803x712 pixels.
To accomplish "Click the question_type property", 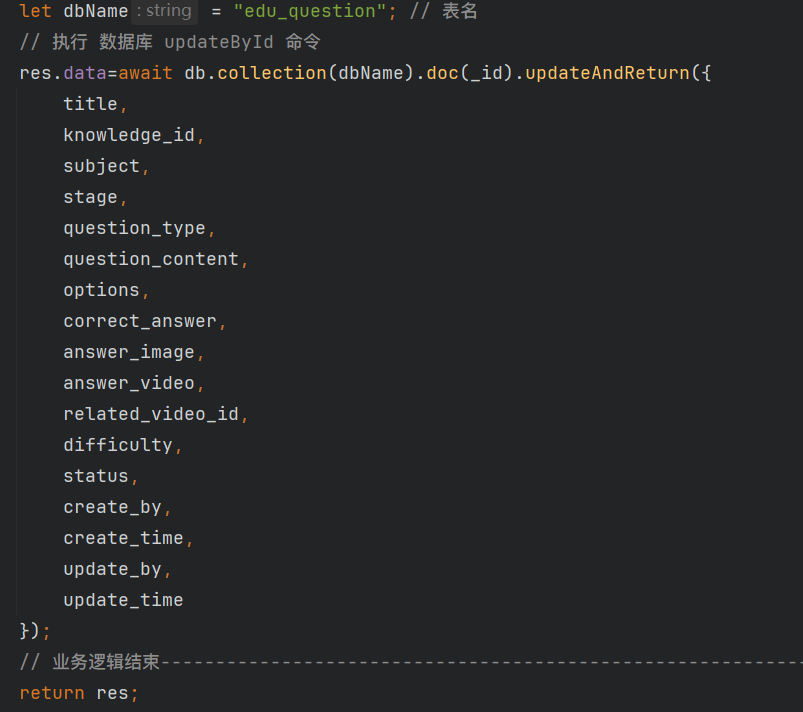I will [134, 228].
